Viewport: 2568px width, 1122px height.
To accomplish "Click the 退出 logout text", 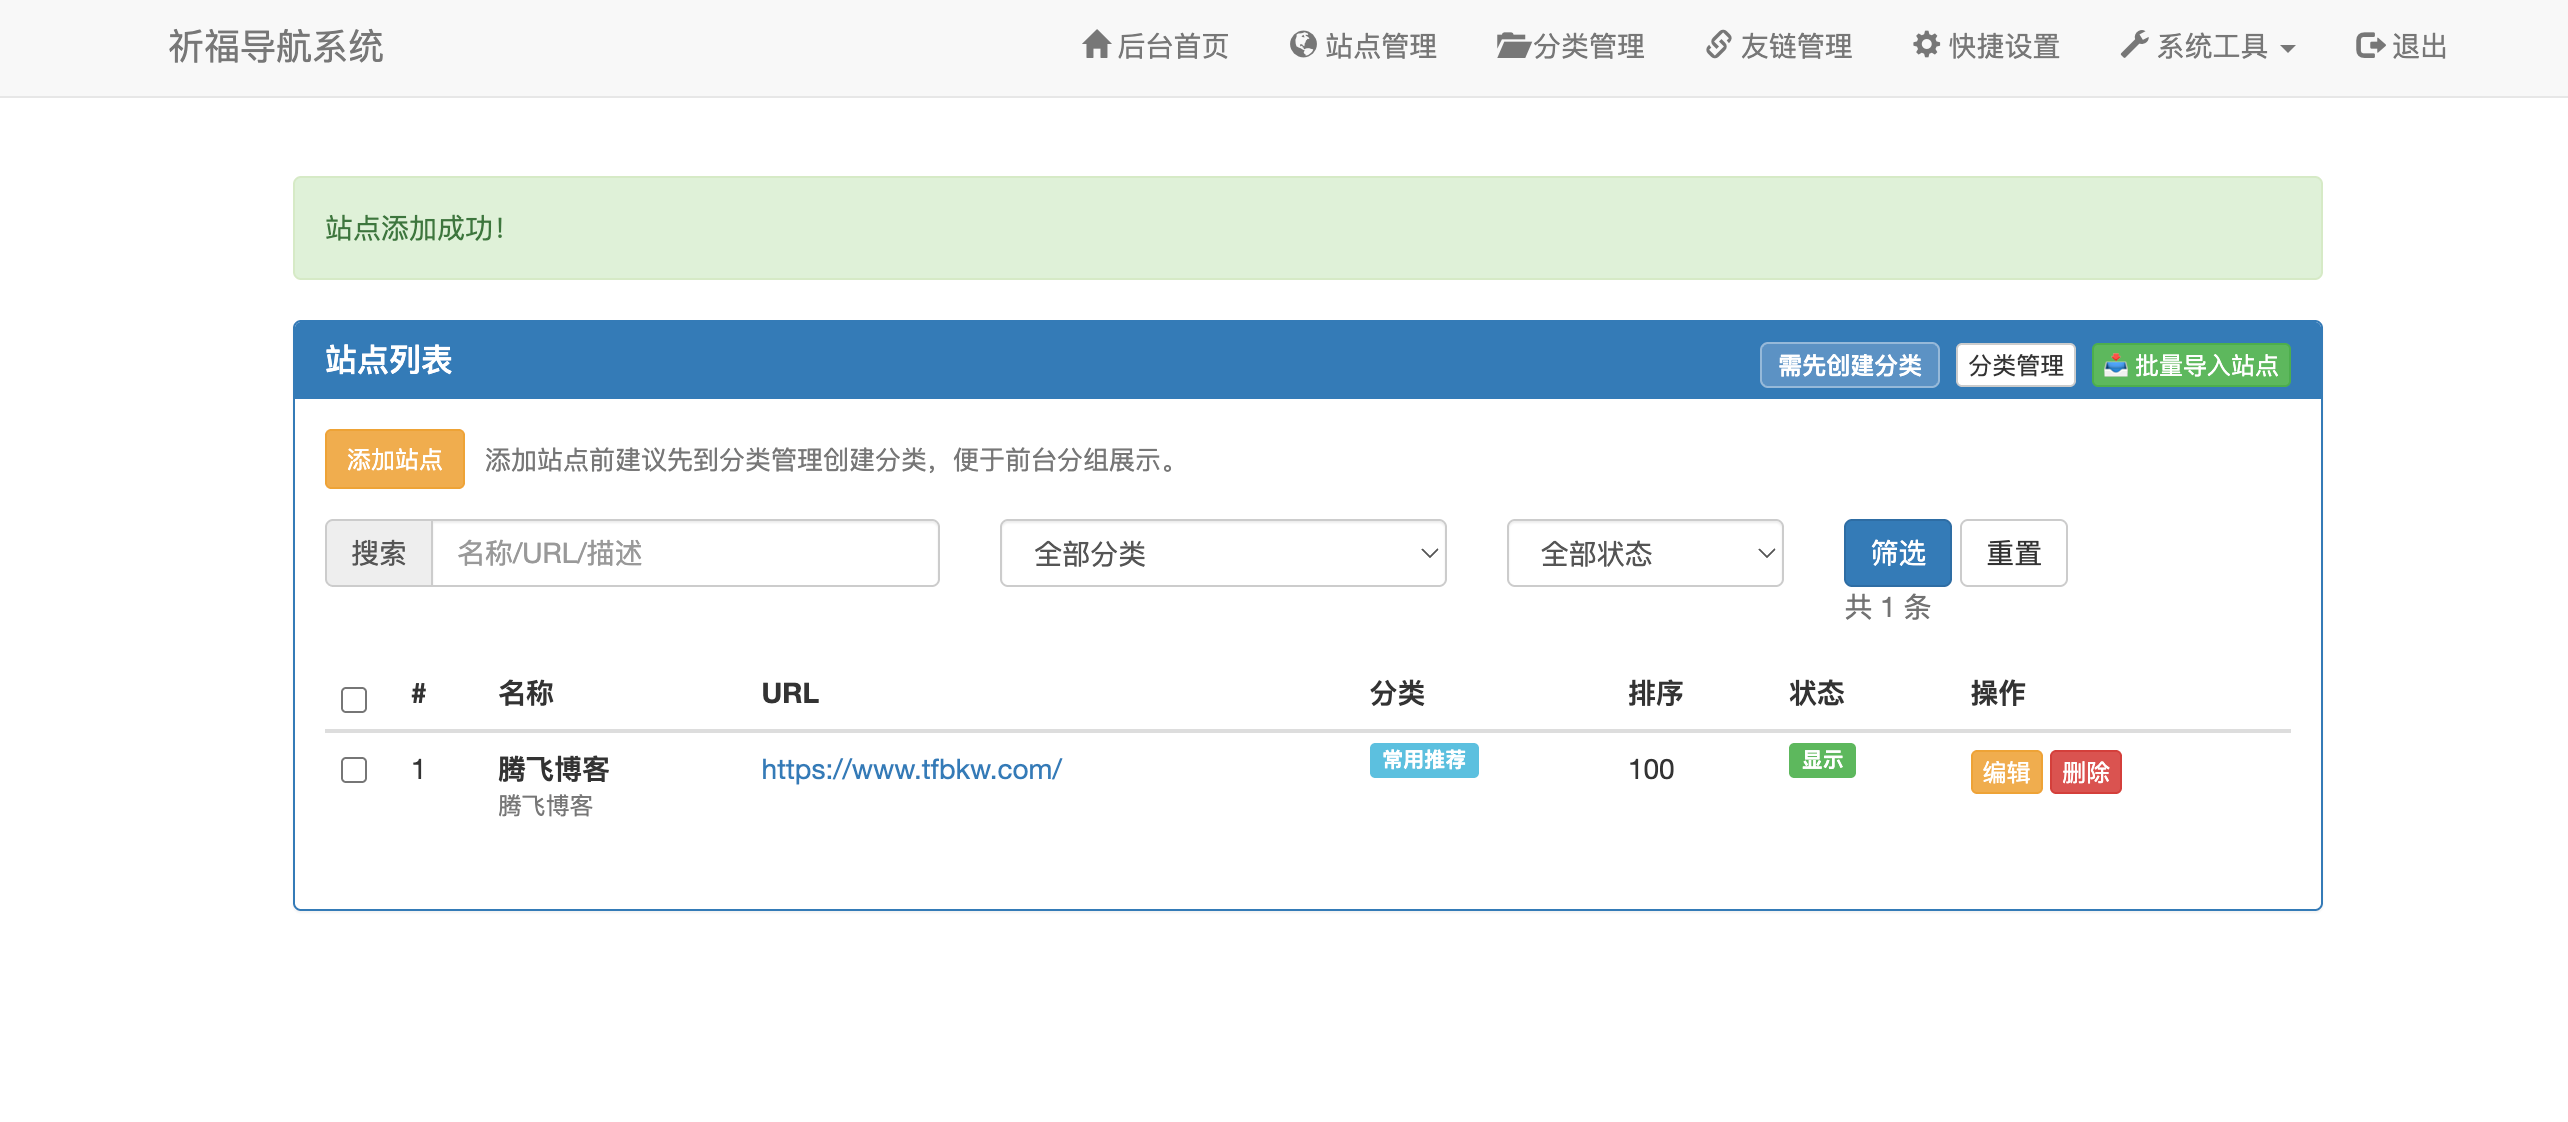I will point(2419,46).
